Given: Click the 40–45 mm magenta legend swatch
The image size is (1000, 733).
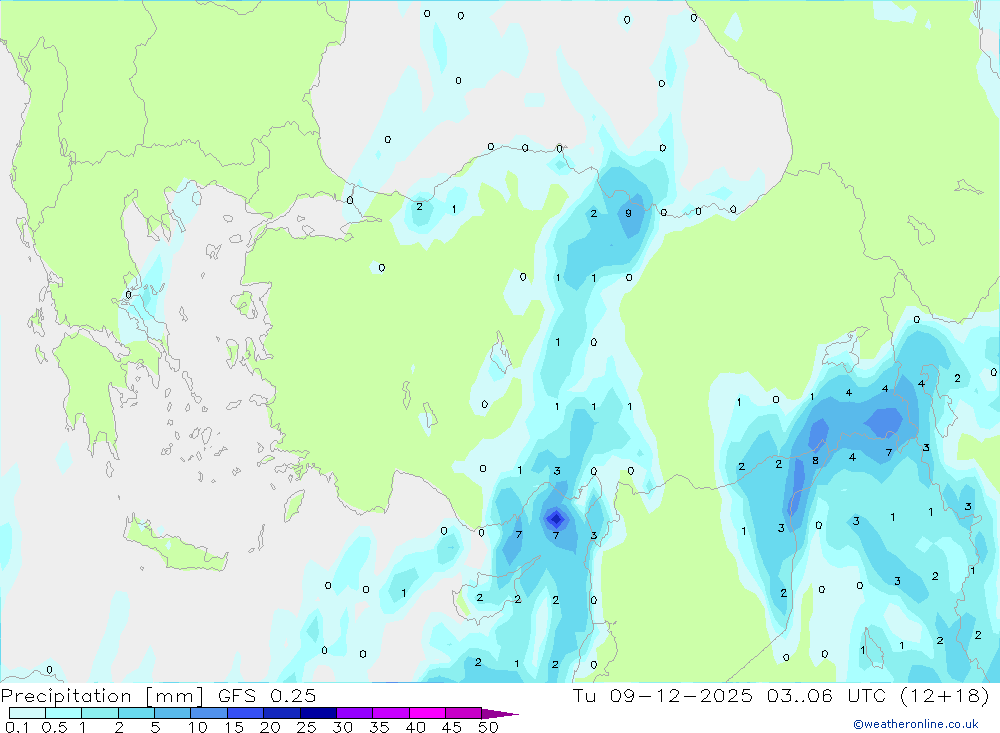Looking at the screenshot, I should coord(427,713).
